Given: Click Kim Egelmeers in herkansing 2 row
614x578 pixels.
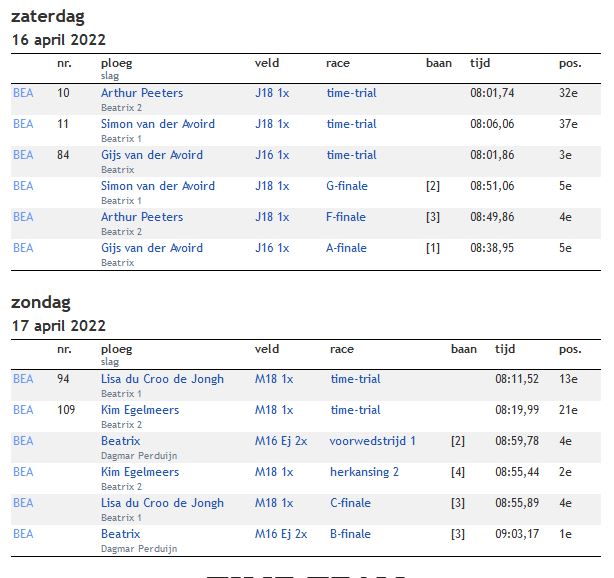Looking at the screenshot, I should click(140, 471).
